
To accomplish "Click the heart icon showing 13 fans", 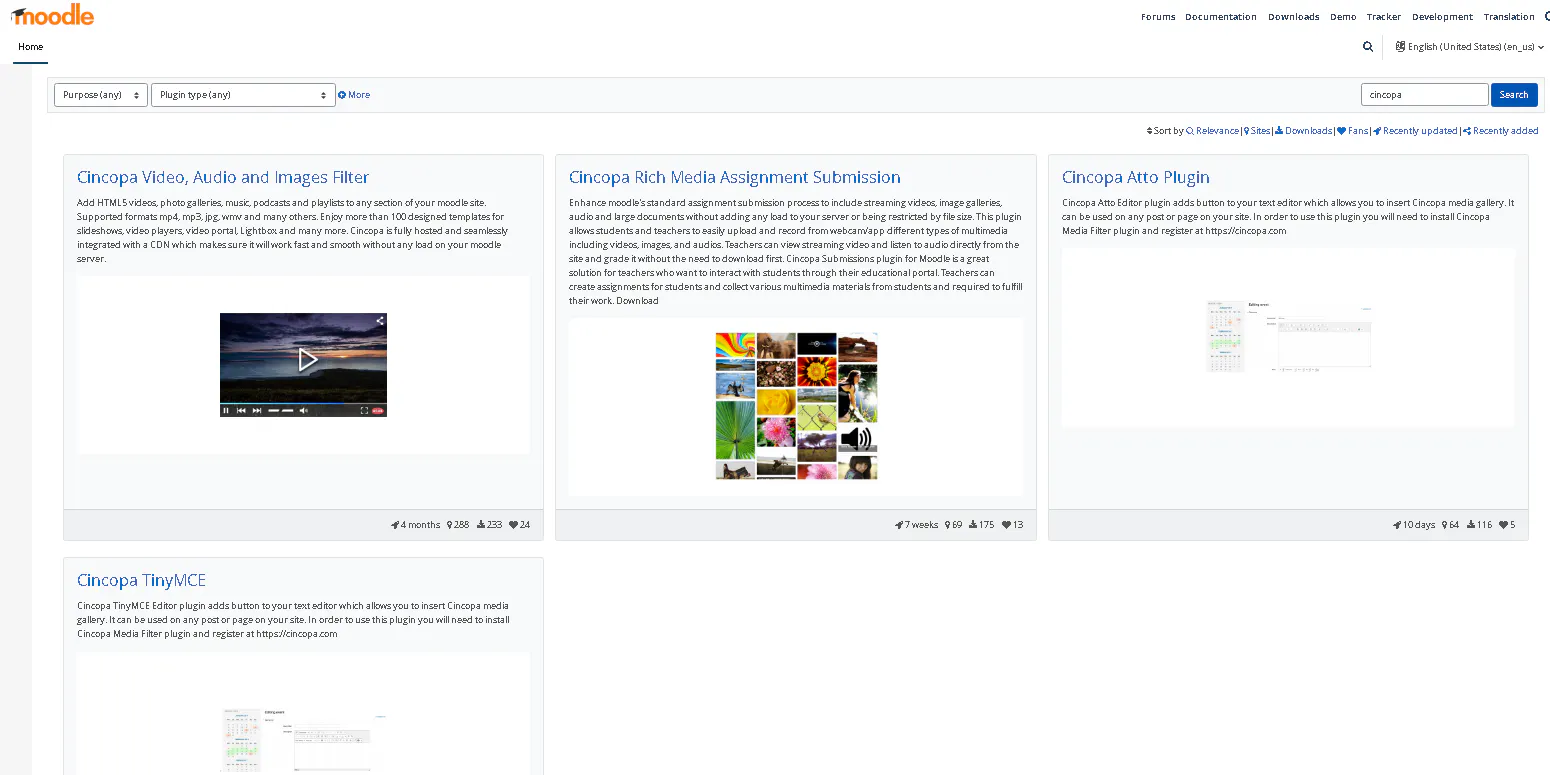I will click(1006, 525).
